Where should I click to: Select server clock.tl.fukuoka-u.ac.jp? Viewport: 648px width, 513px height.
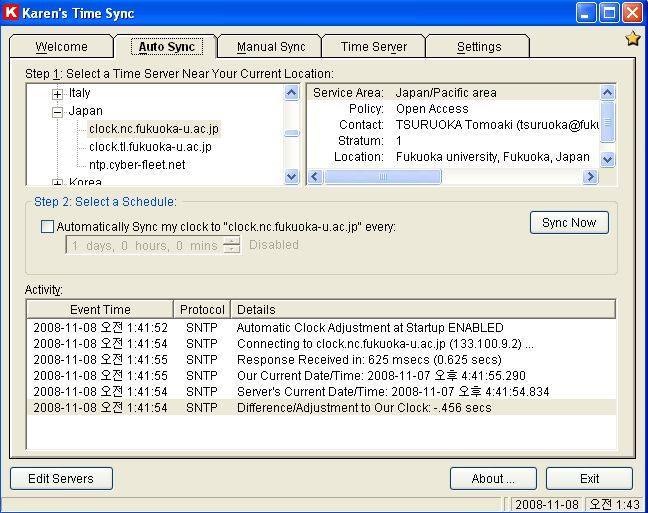pos(150,147)
